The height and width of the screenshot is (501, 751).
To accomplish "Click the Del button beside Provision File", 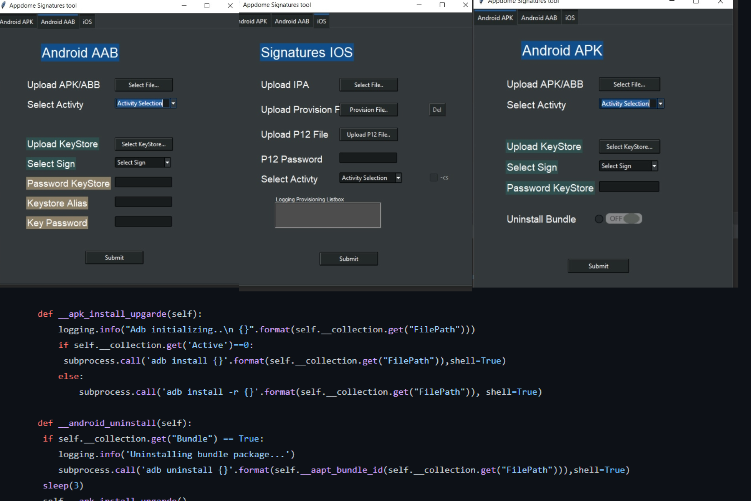I will click(437, 110).
